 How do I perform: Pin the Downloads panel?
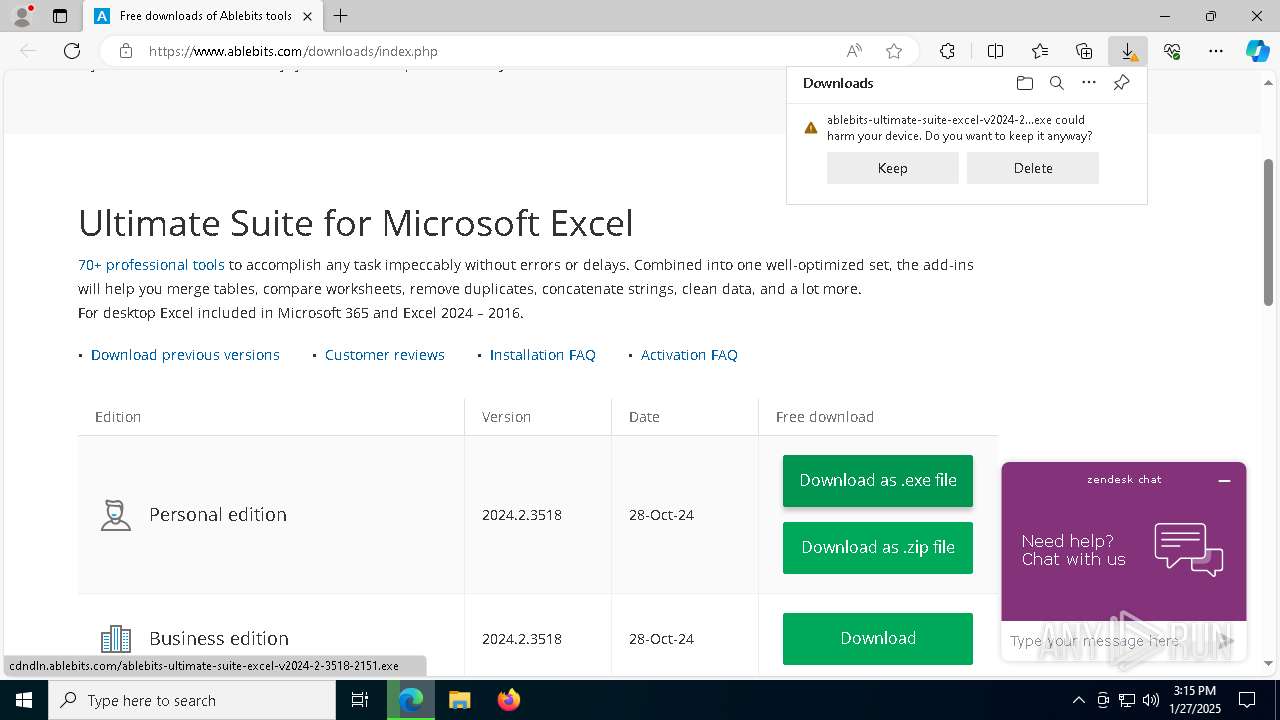coord(1121,83)
